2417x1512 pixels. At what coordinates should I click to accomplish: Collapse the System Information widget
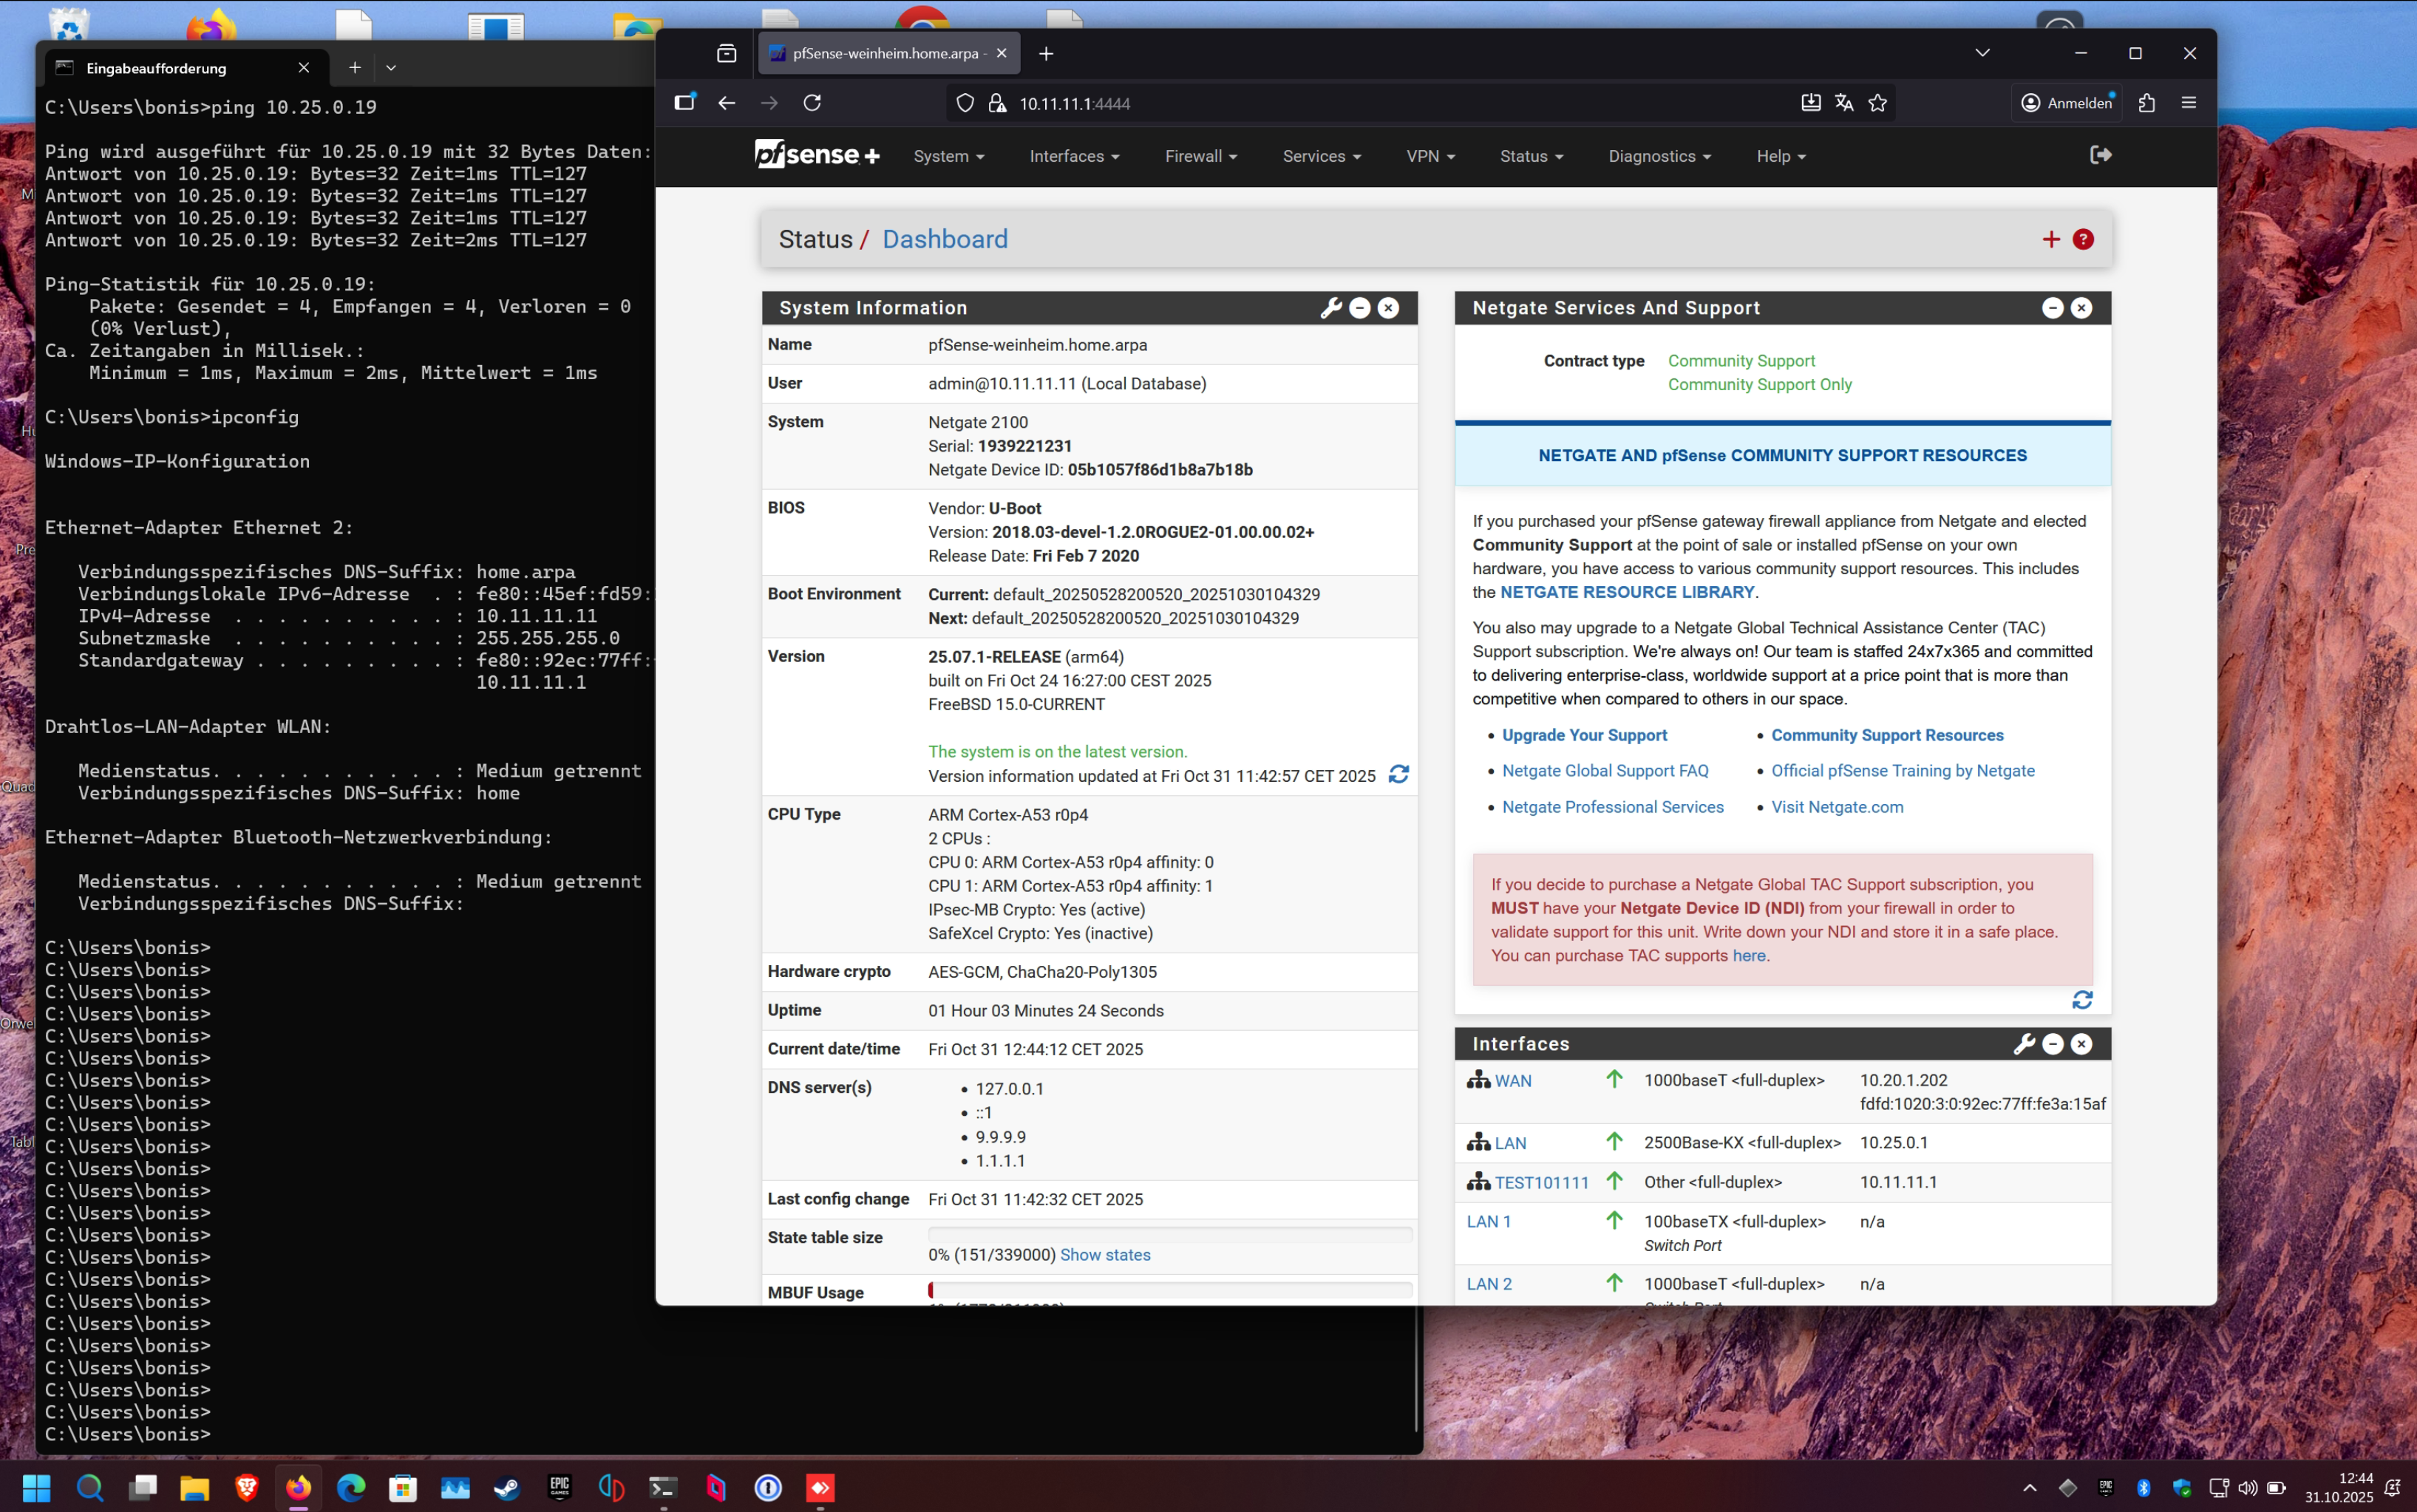[x=1359, y=308]
